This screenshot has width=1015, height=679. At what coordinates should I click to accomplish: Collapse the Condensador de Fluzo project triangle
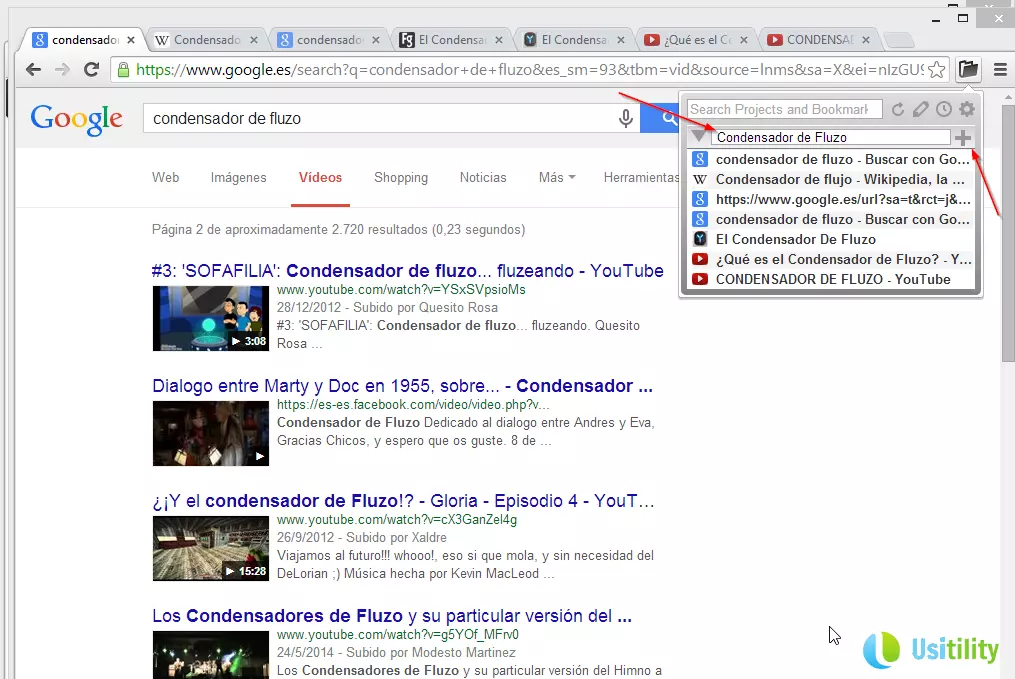pos(699,137)
